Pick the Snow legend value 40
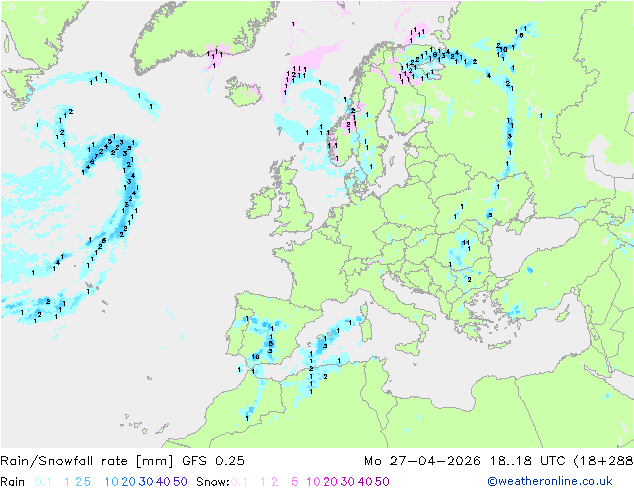634x490 pixels. coord(365,482)
